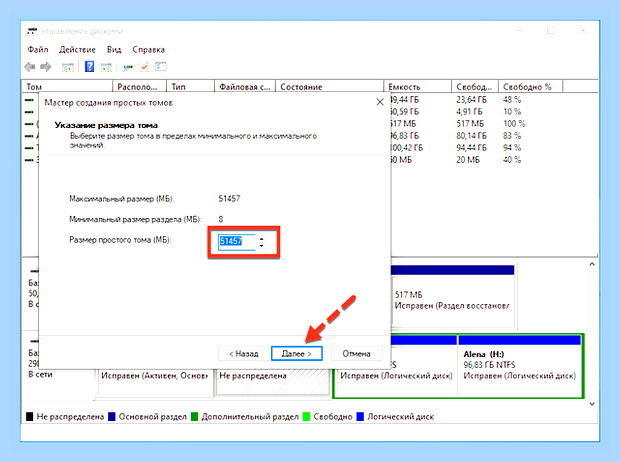Open Help via blue question icon

coord(90,66)
